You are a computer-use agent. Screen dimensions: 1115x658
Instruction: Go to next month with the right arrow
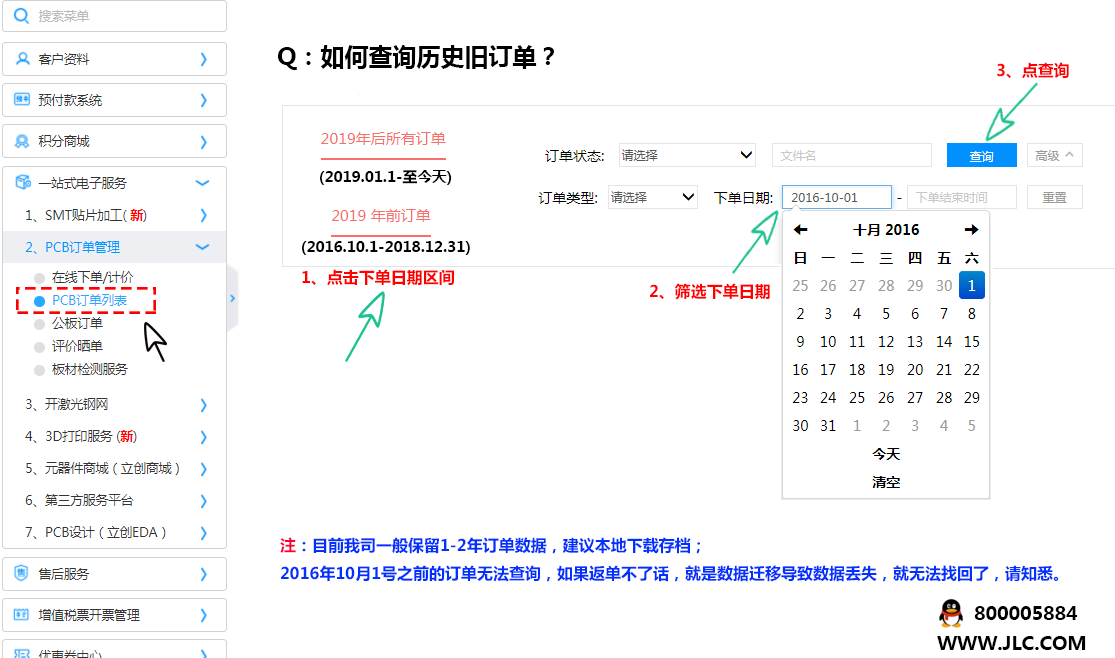point(971,230)
